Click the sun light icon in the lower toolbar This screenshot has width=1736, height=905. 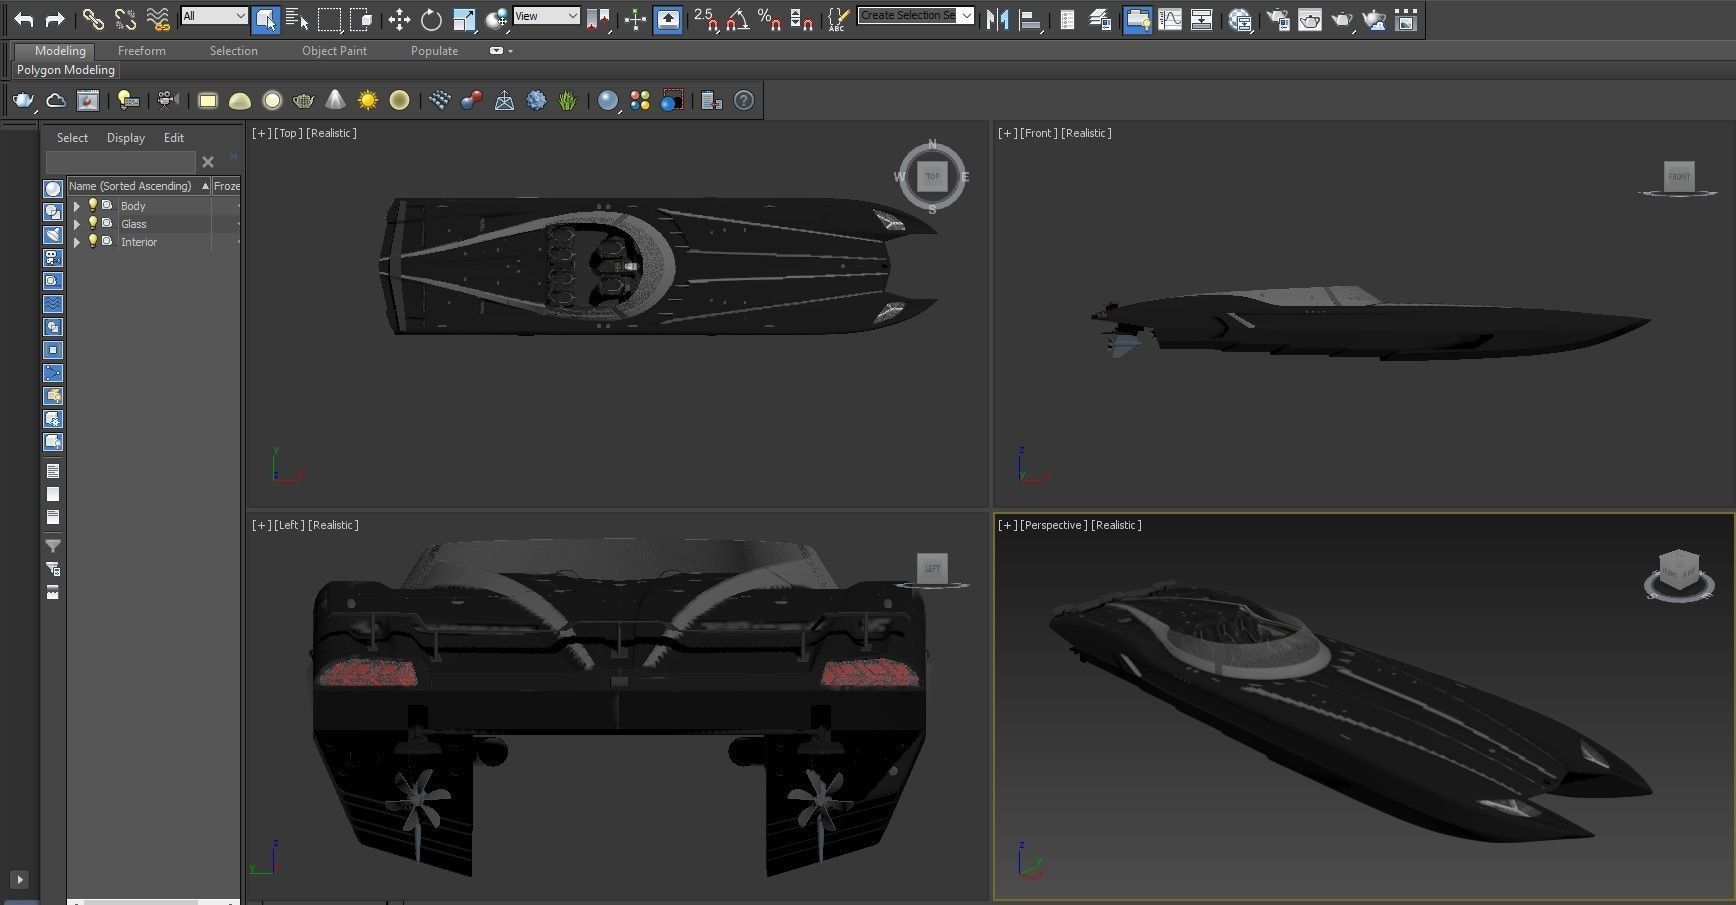pos(368,100)
